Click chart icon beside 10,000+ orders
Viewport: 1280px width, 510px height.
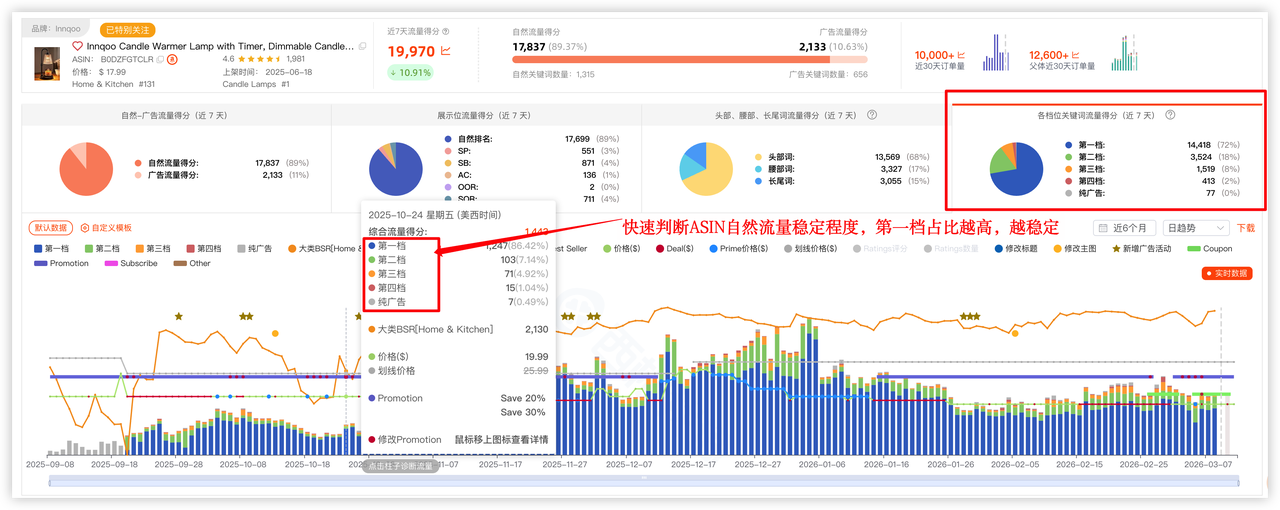(x=961, y=54)
